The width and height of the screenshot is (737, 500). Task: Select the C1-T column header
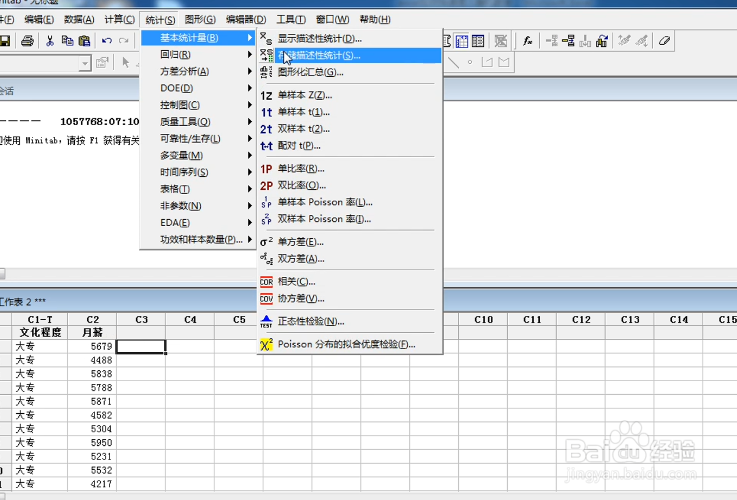coord(40,320)
